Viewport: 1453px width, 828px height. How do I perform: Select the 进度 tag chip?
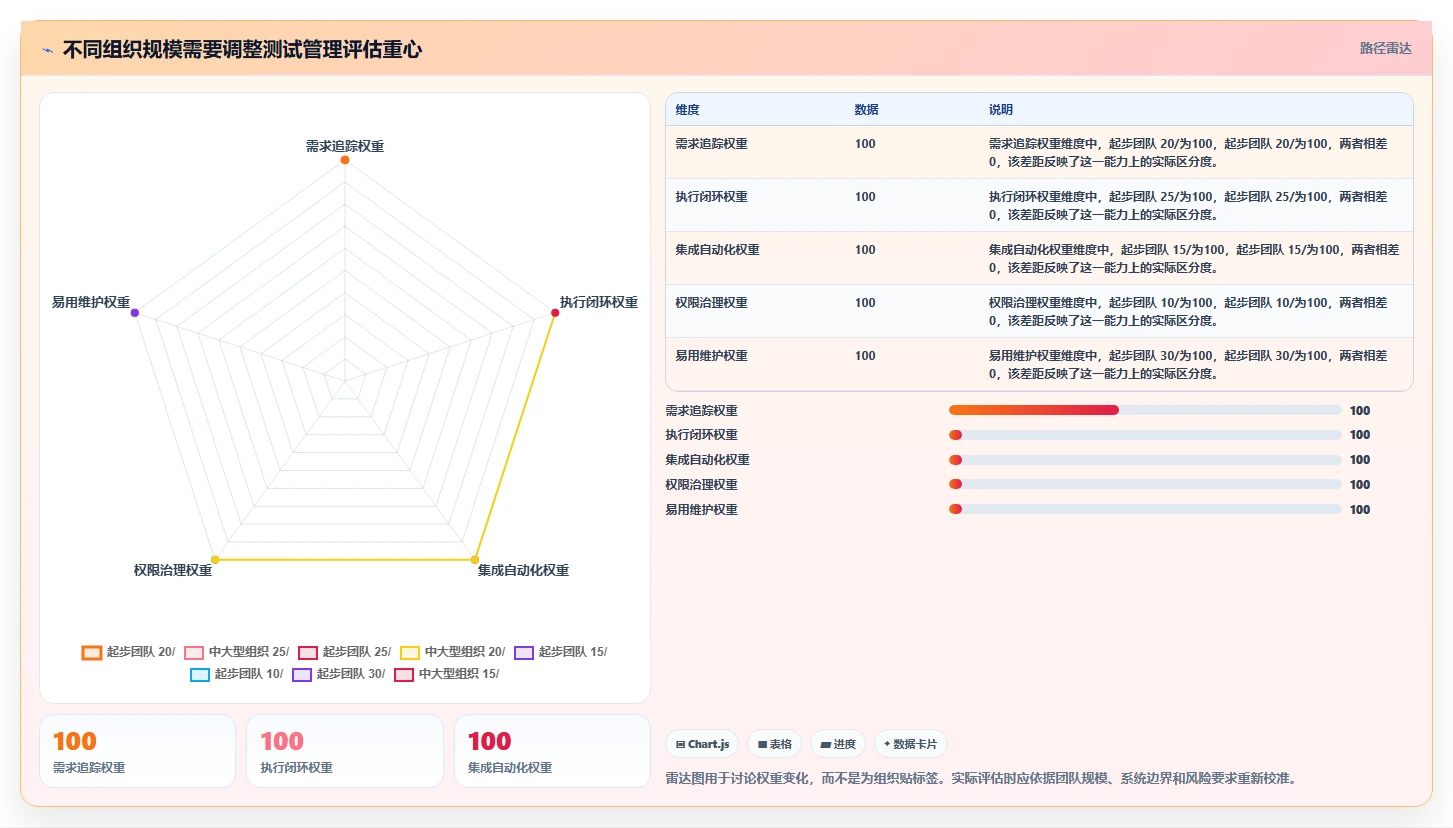tap(838, 744)
